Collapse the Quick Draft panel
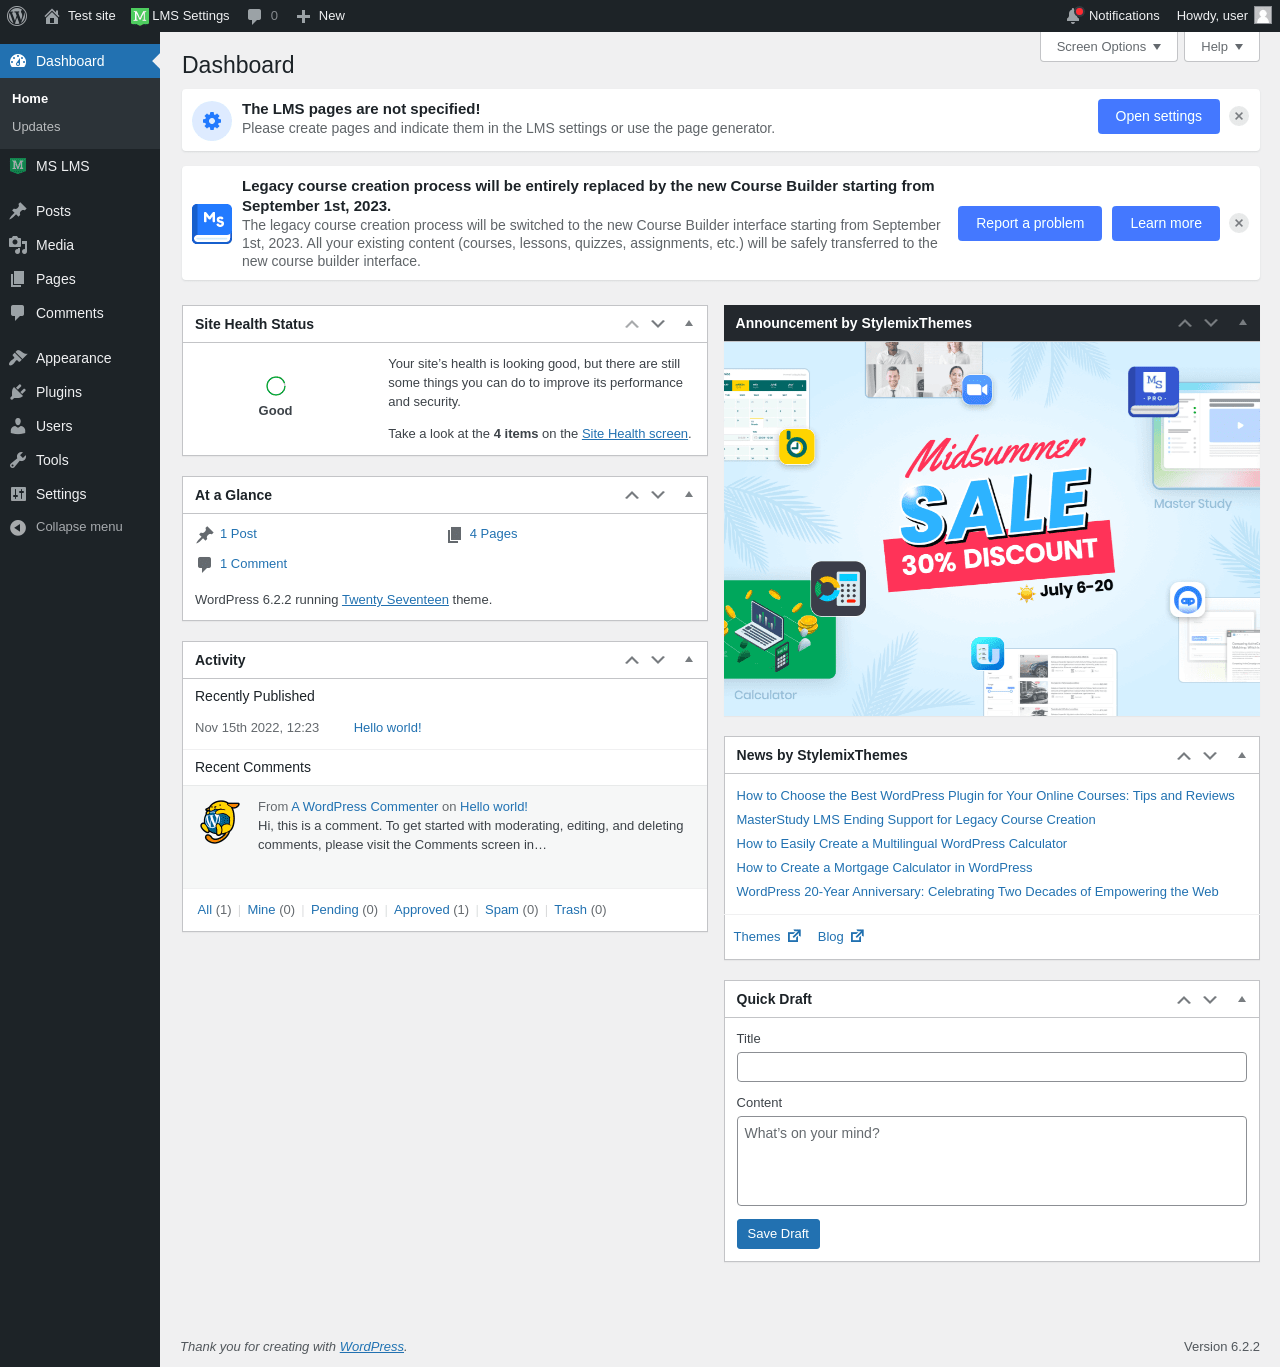This screenshot has height=1367, width=1280. pos(1242,1000)
